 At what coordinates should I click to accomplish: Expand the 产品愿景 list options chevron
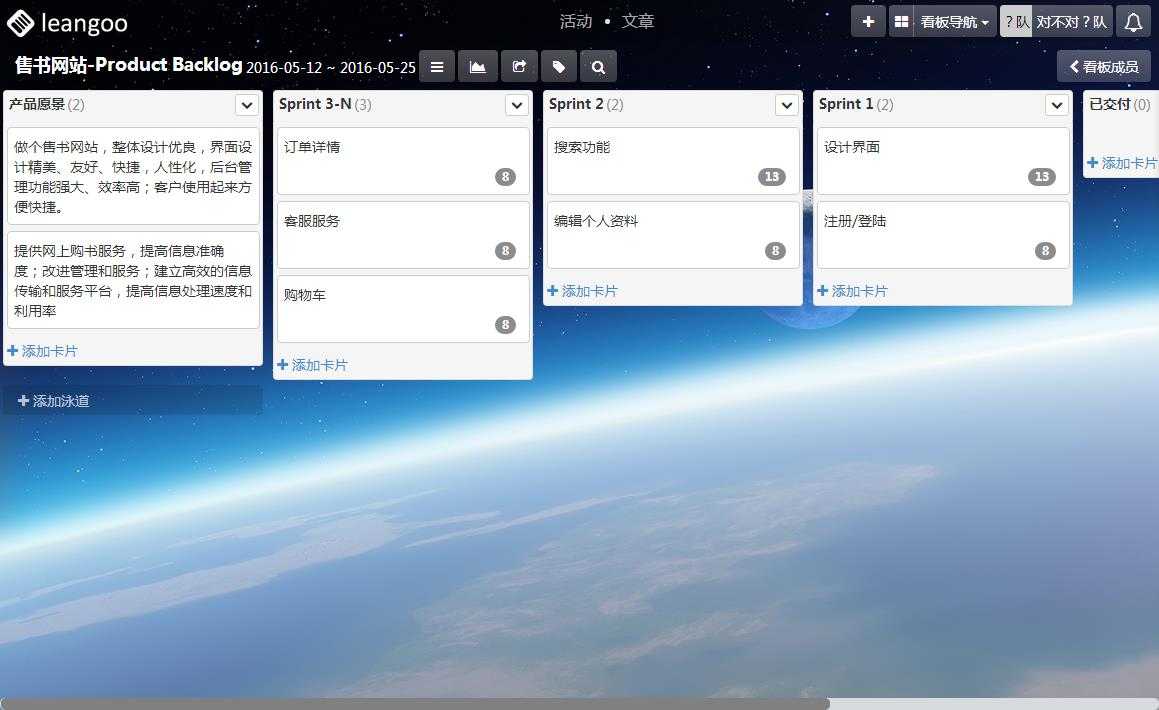coord(247,105)
